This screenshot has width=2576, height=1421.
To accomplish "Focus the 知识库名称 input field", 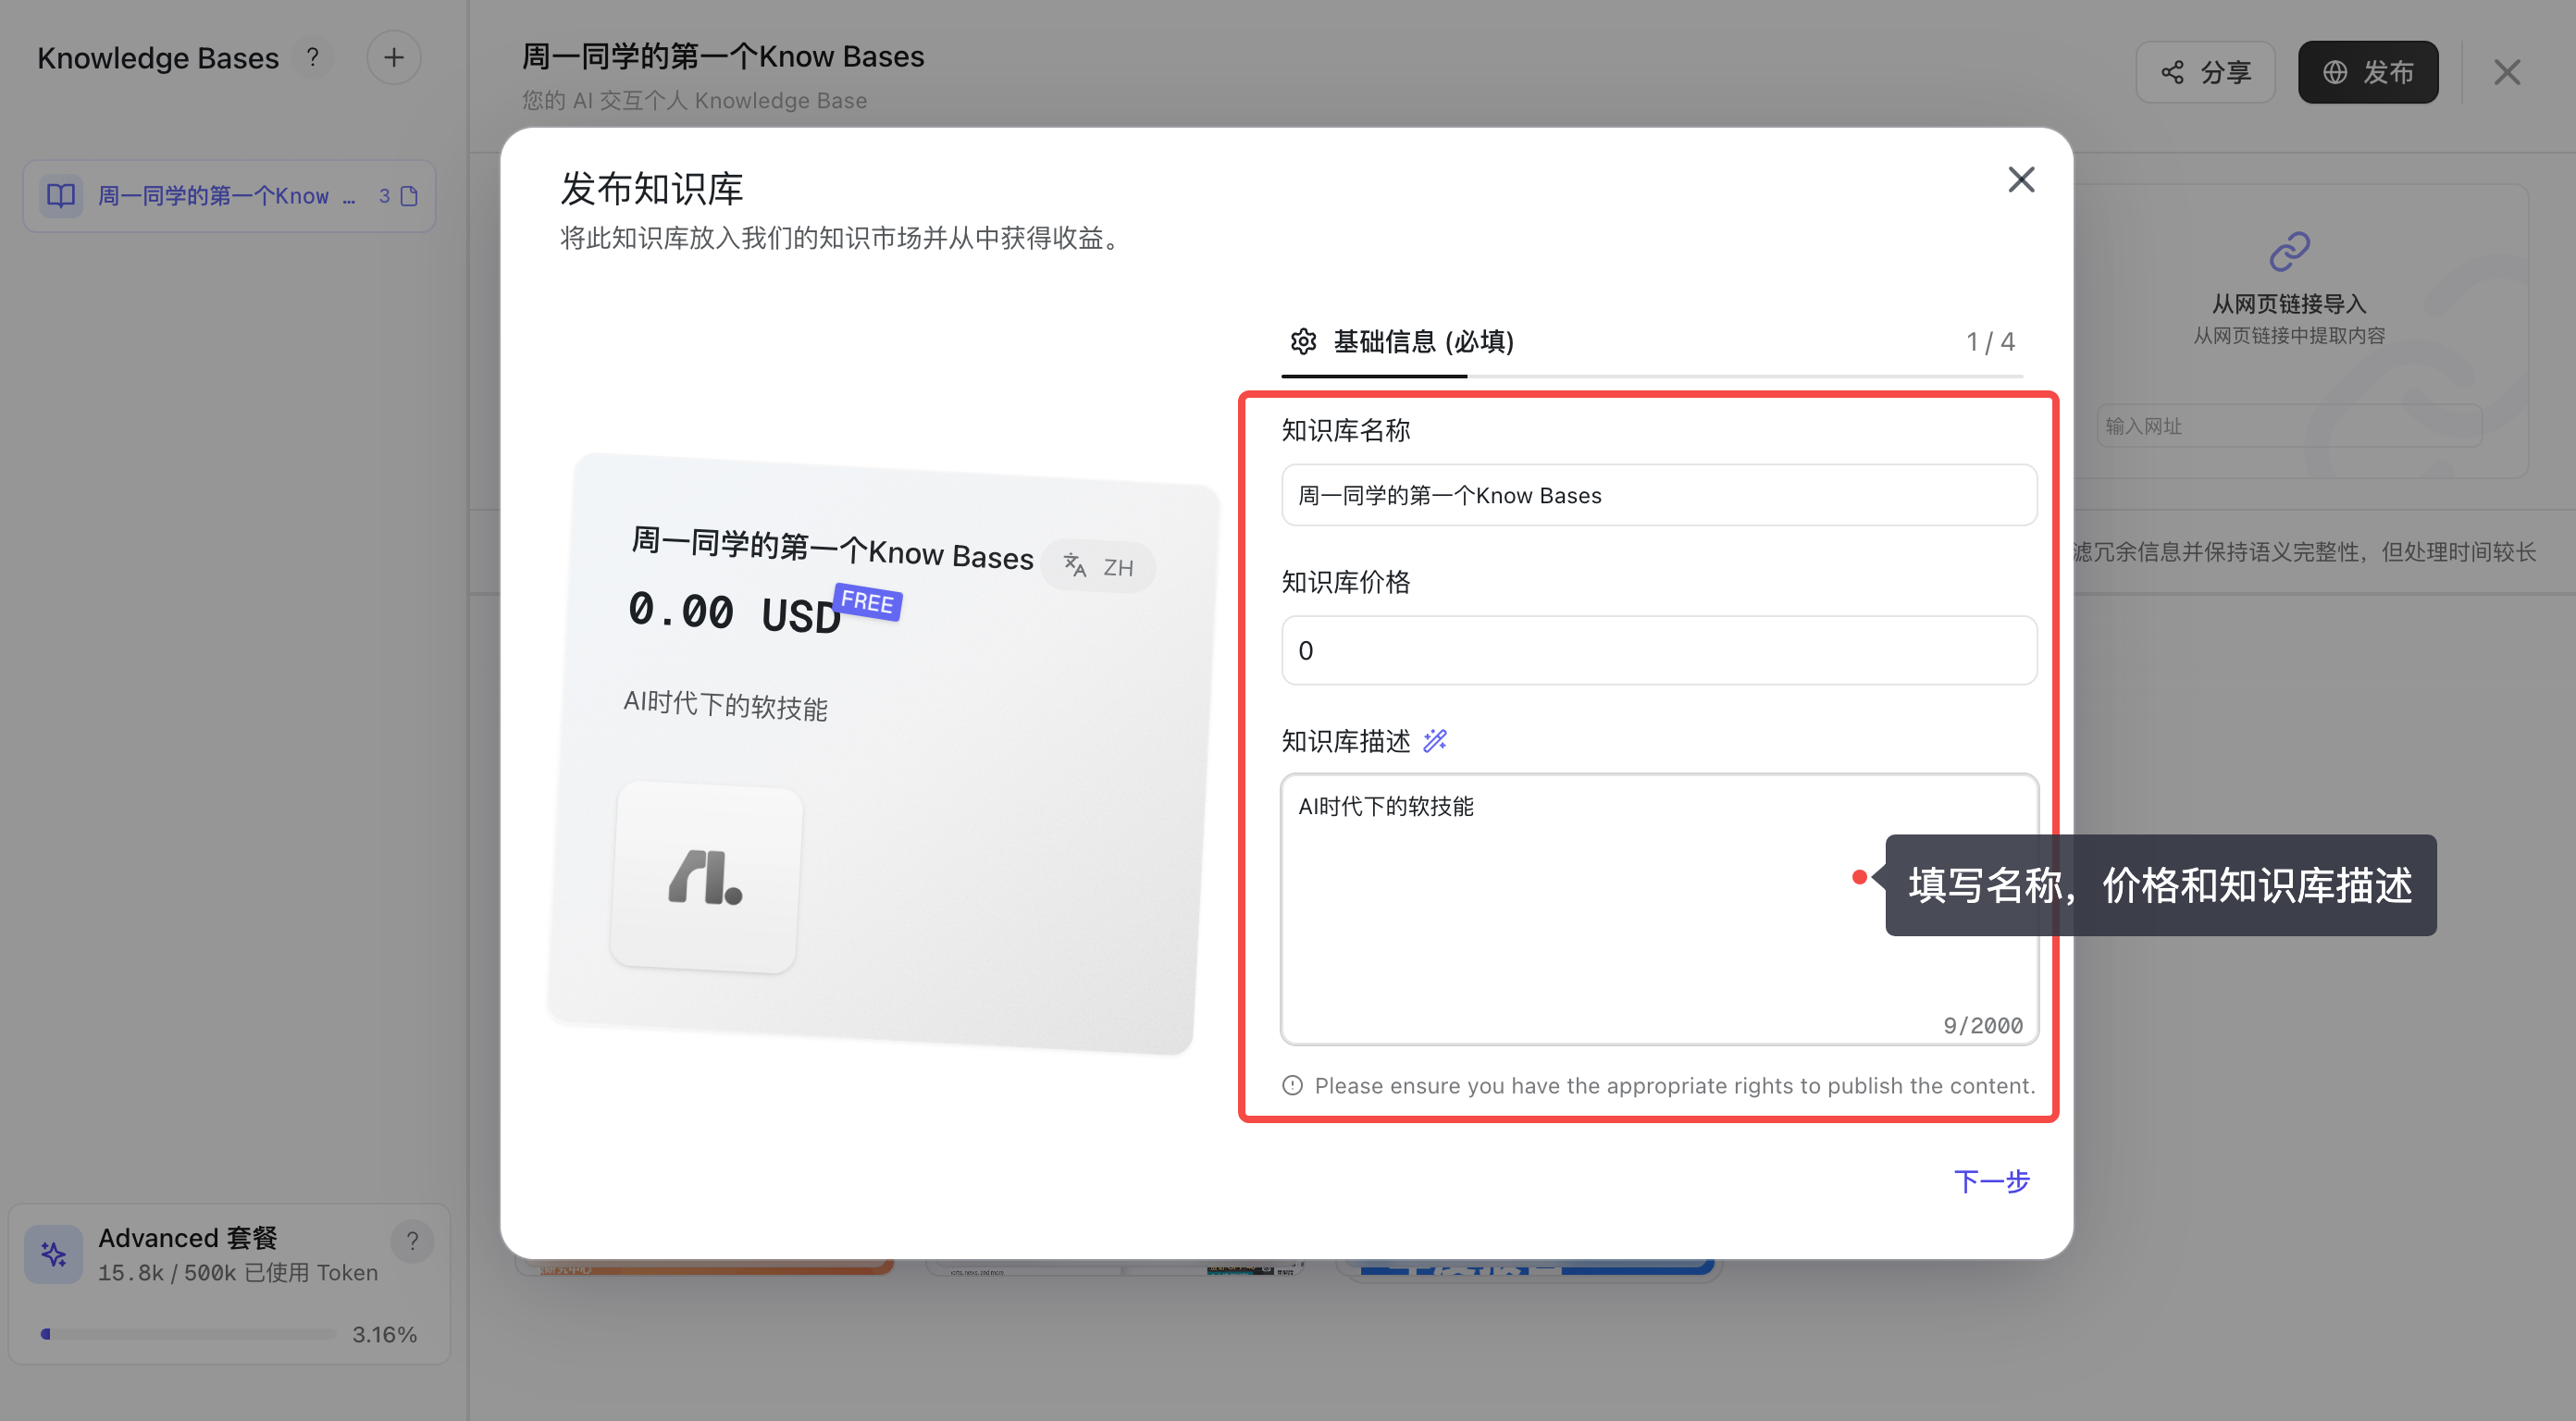I will click(x=1658, y=495).
